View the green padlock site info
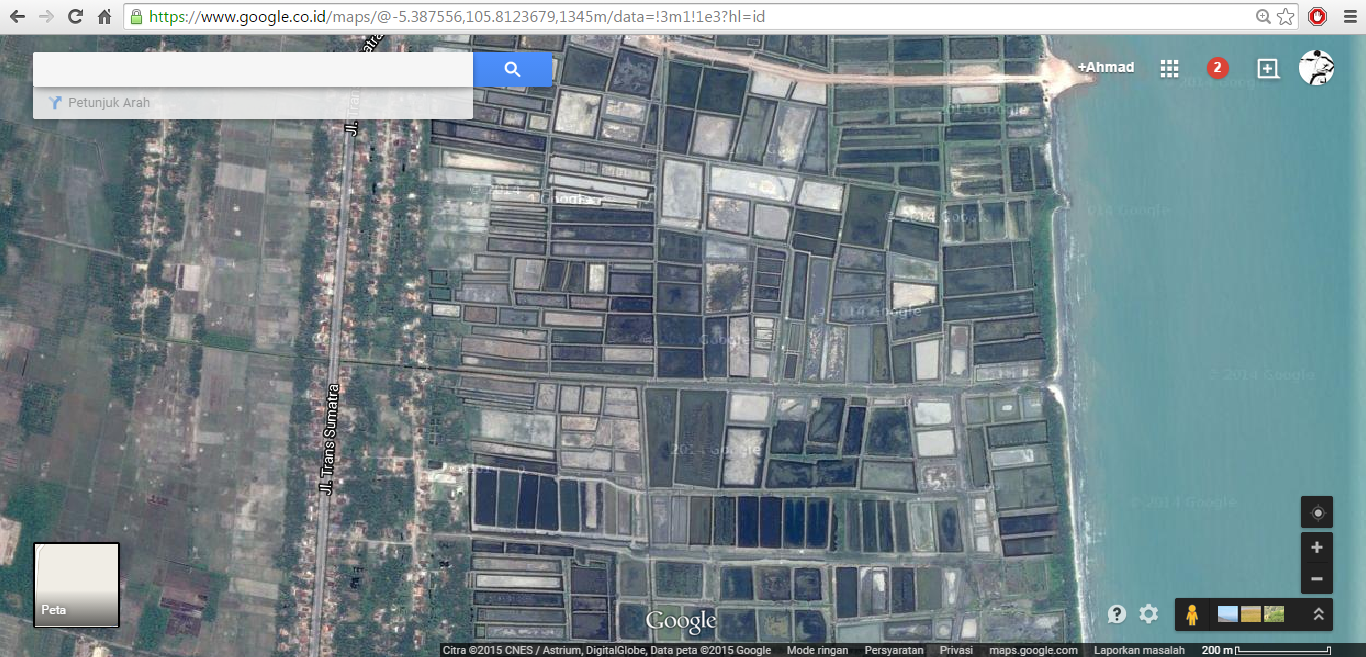 tap(136, 17)
